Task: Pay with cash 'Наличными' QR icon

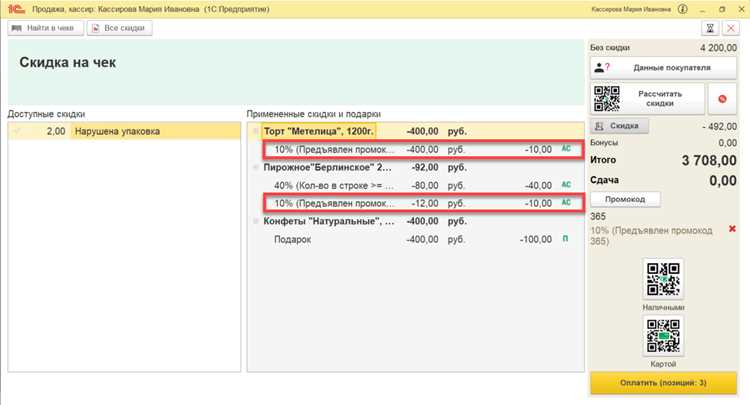Action: click(663, 279)
